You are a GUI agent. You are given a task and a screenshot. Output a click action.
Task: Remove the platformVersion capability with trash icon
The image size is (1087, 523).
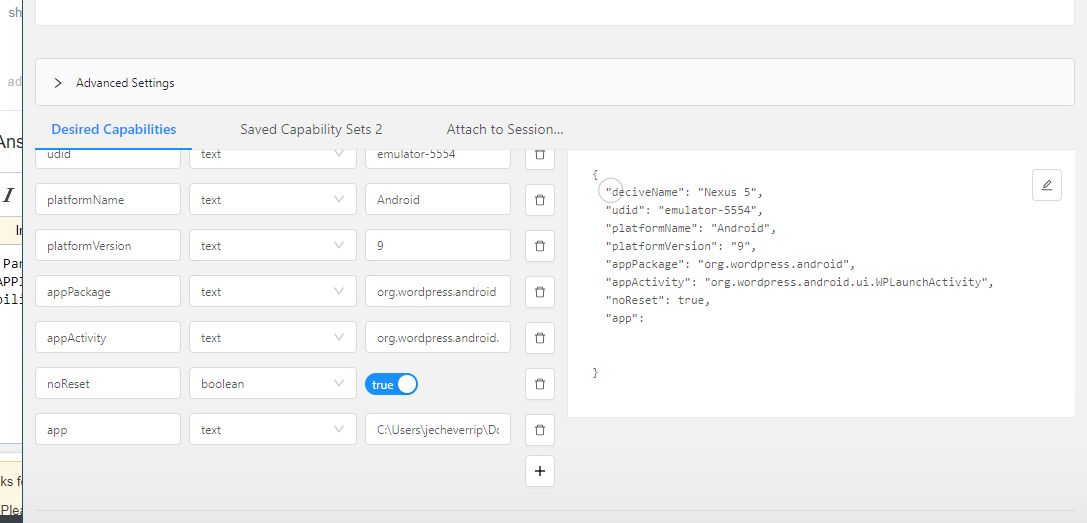tap(539, 246)
